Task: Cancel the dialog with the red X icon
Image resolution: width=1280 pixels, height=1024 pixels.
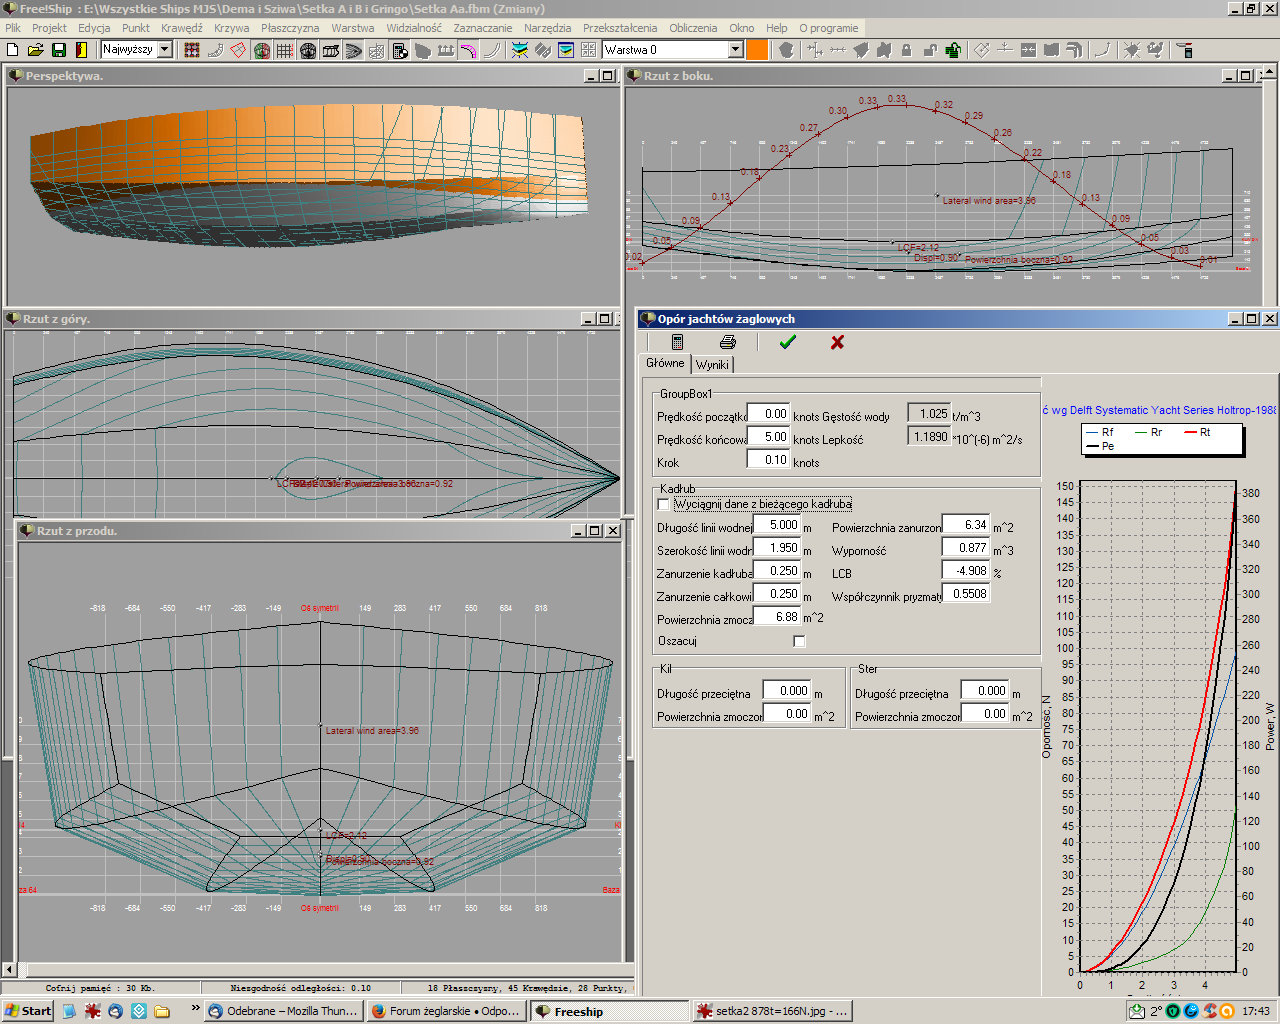Action: [837, 342]
